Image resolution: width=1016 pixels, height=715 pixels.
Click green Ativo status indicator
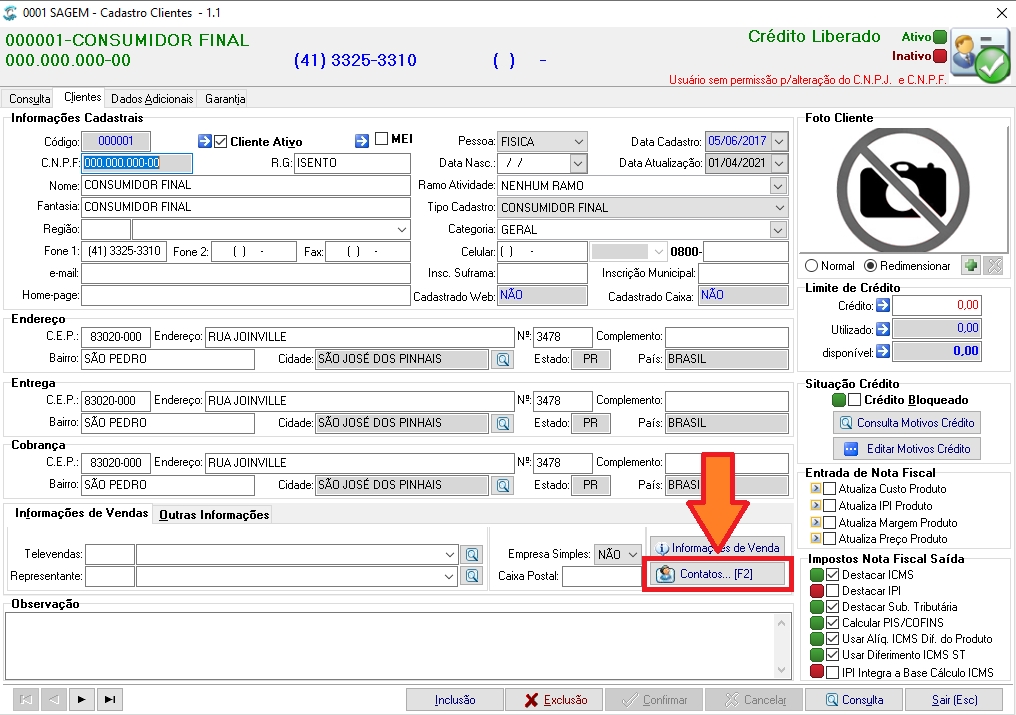(940, 37)
